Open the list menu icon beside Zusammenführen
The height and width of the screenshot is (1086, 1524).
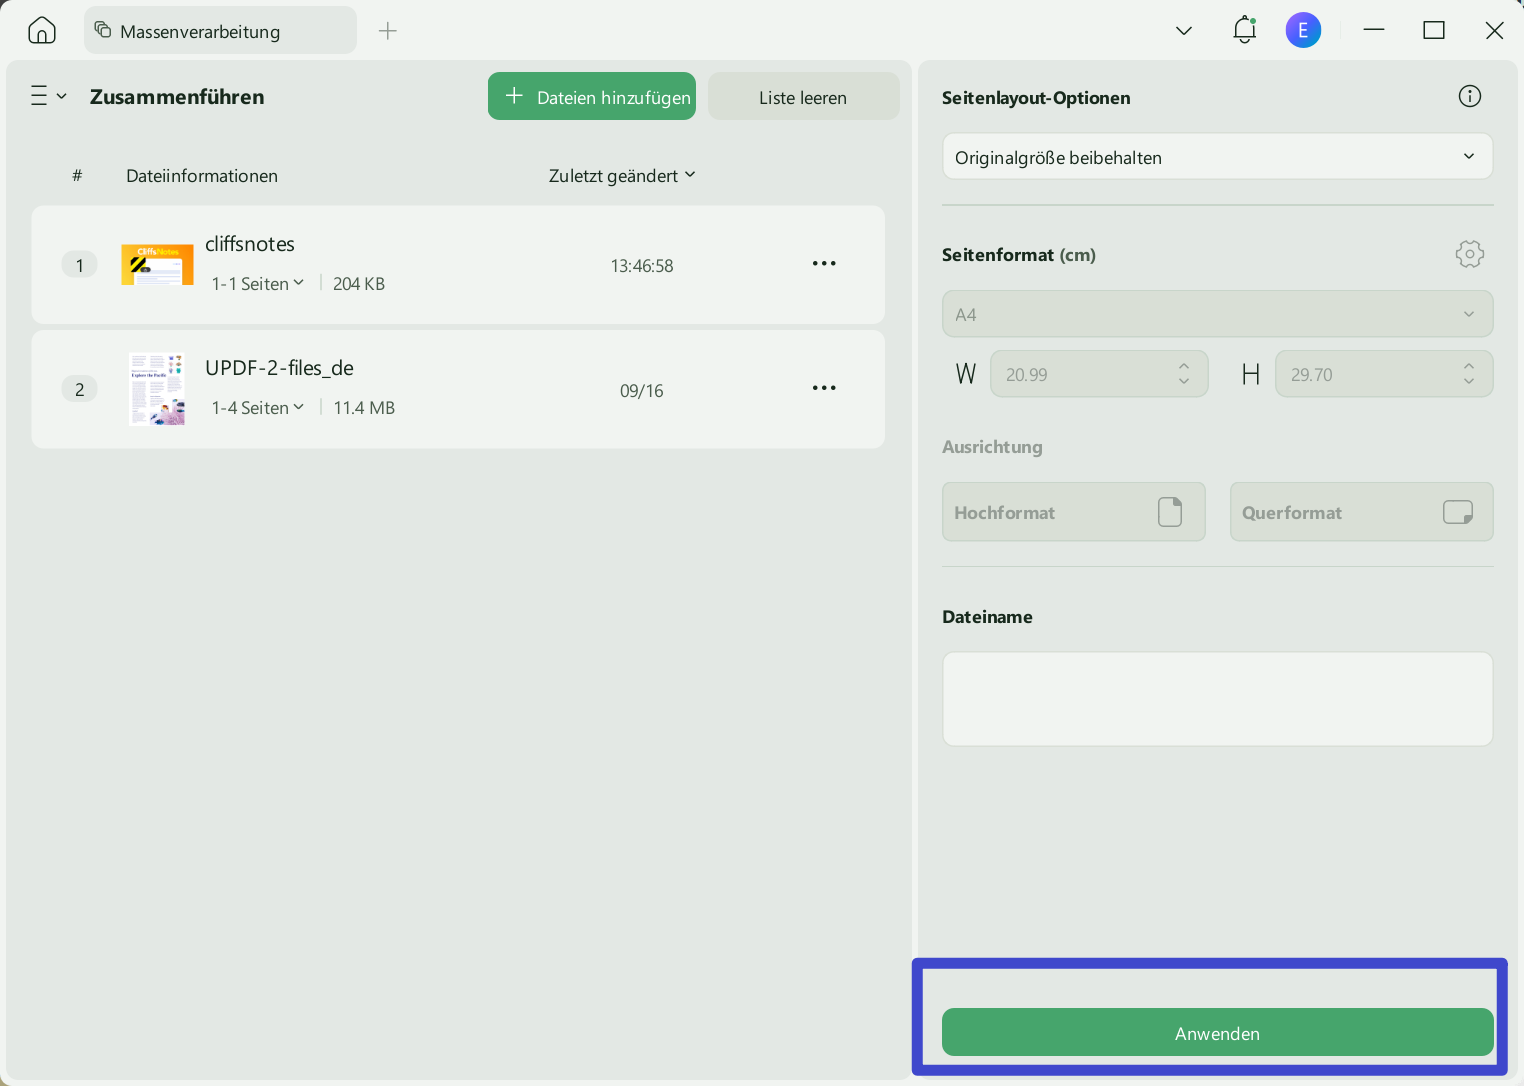tap(47, 96)
